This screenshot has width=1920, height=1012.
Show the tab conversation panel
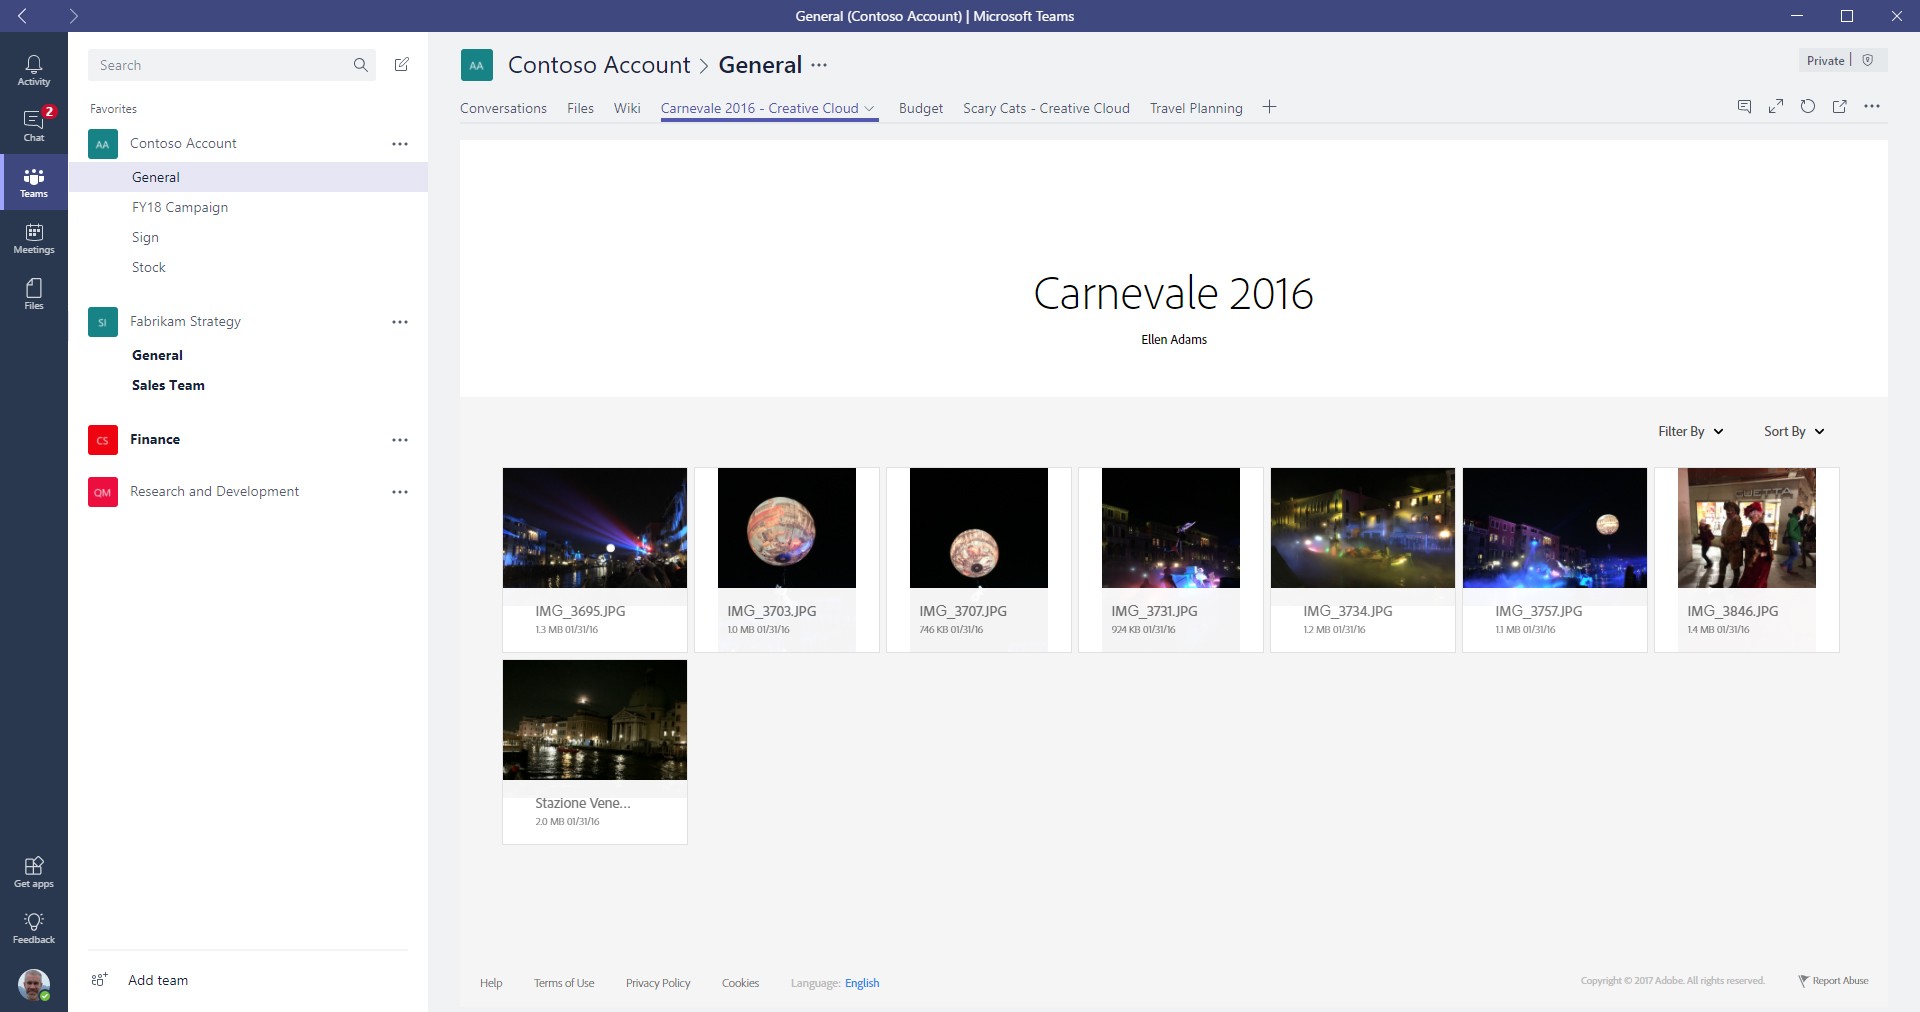pyautogui.click(x=1744, y=107)
